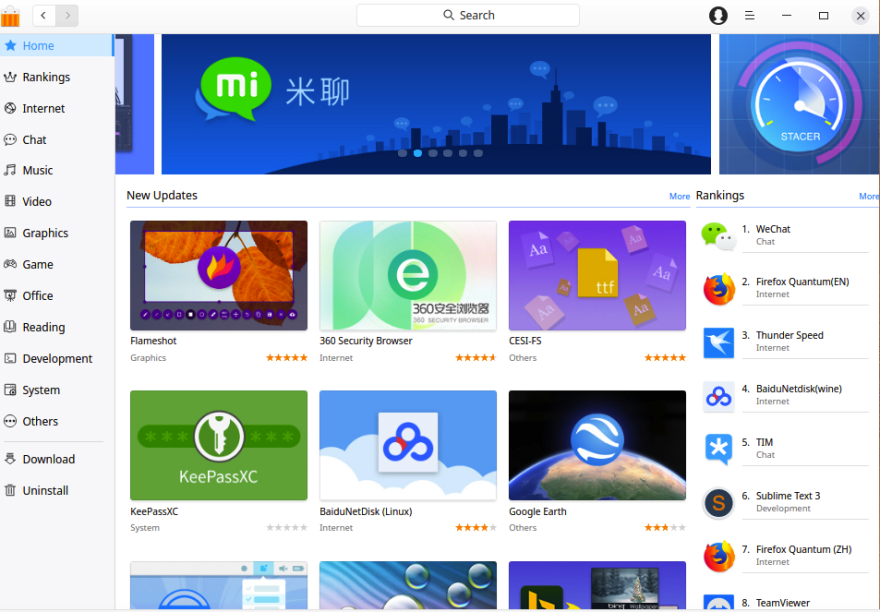
Task: Click Google Earth's star rating
Action: [665, 527]
